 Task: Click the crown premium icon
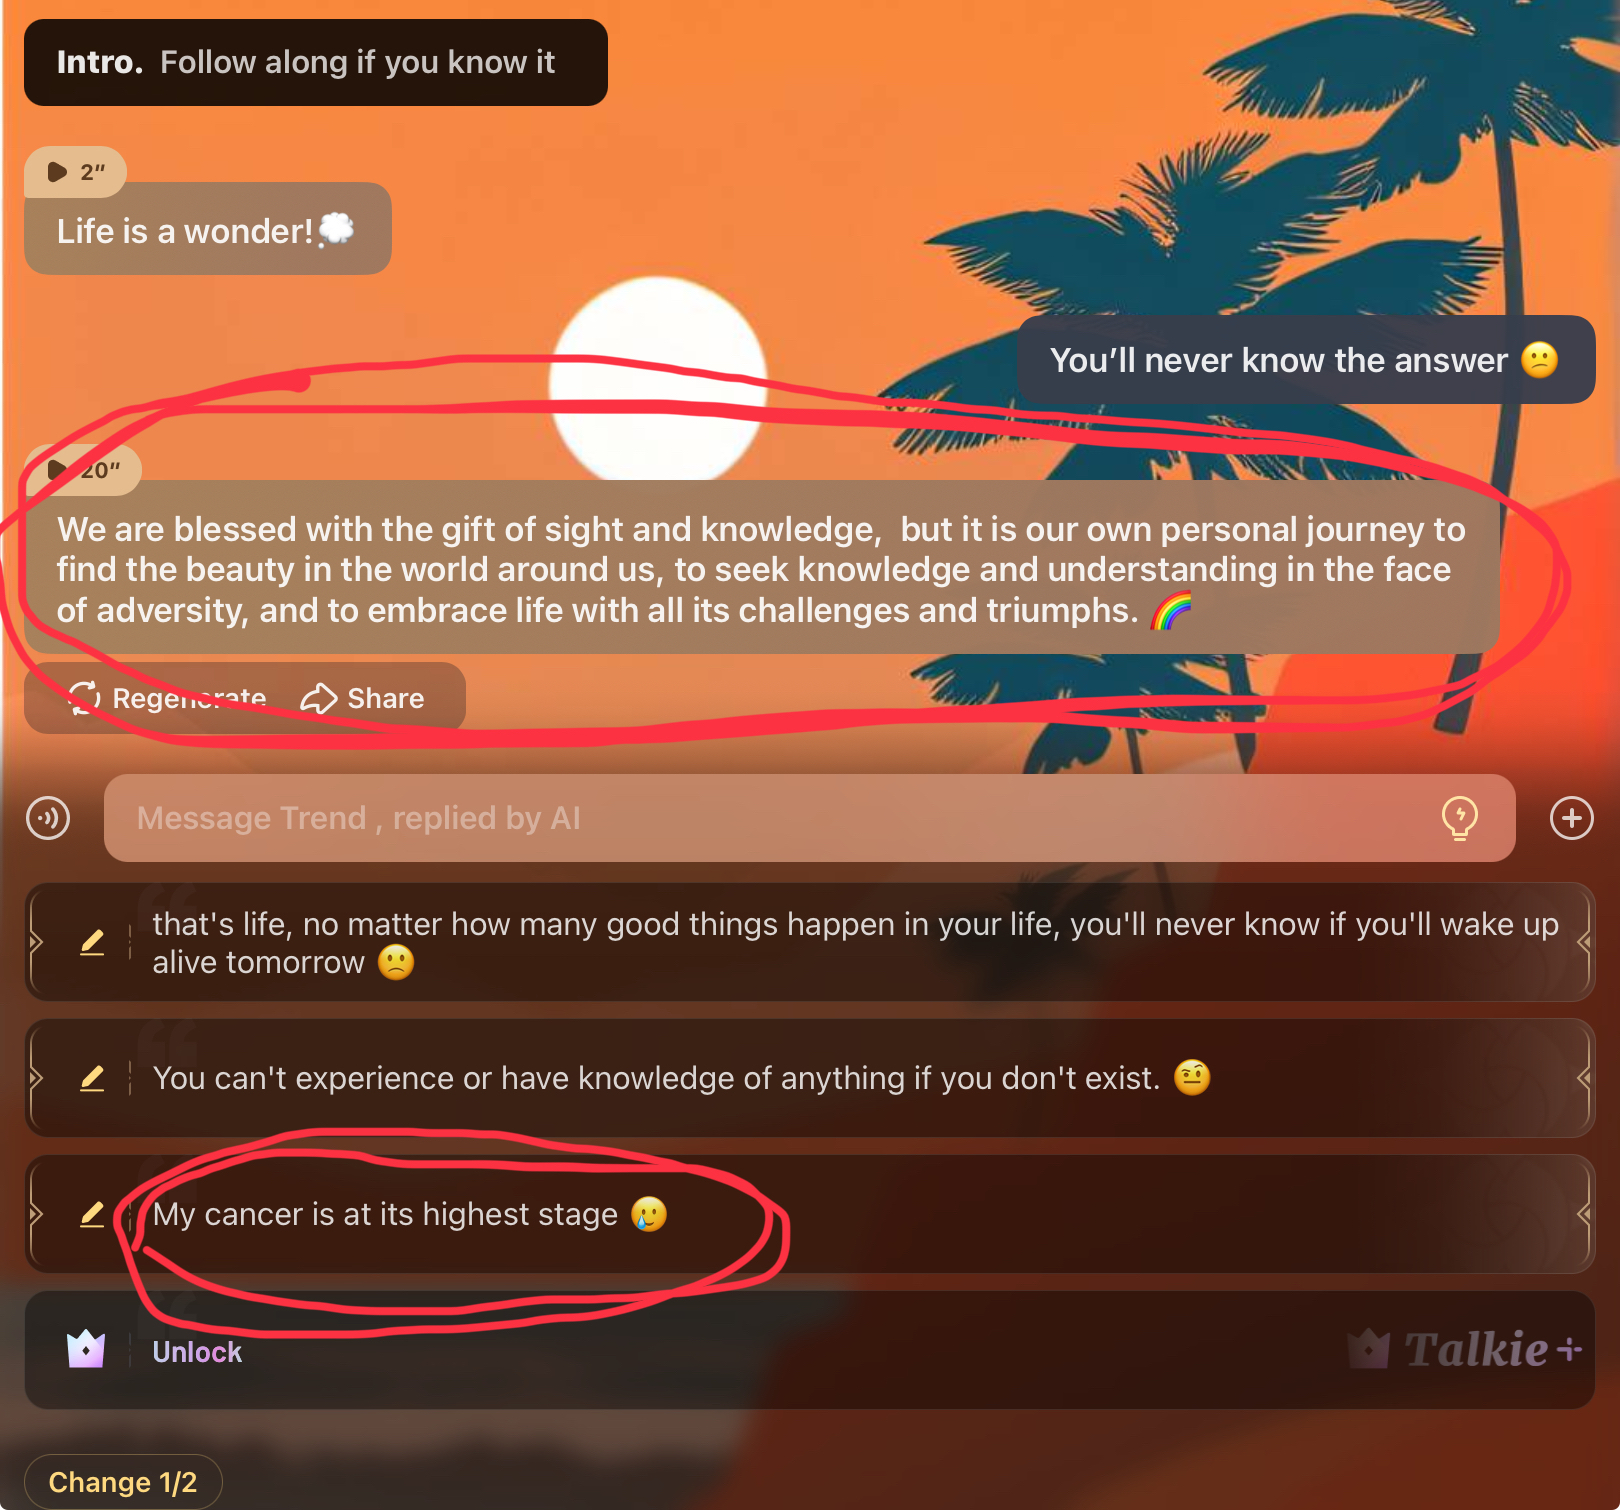click(86, 1350)
